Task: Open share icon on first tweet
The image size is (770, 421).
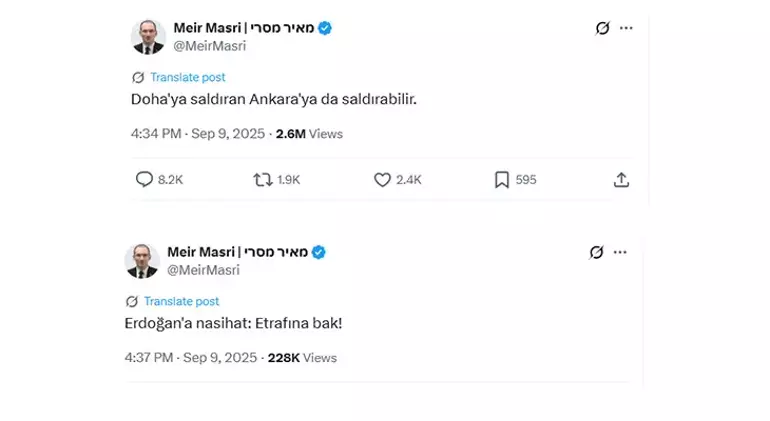Action: click(621, 180)
